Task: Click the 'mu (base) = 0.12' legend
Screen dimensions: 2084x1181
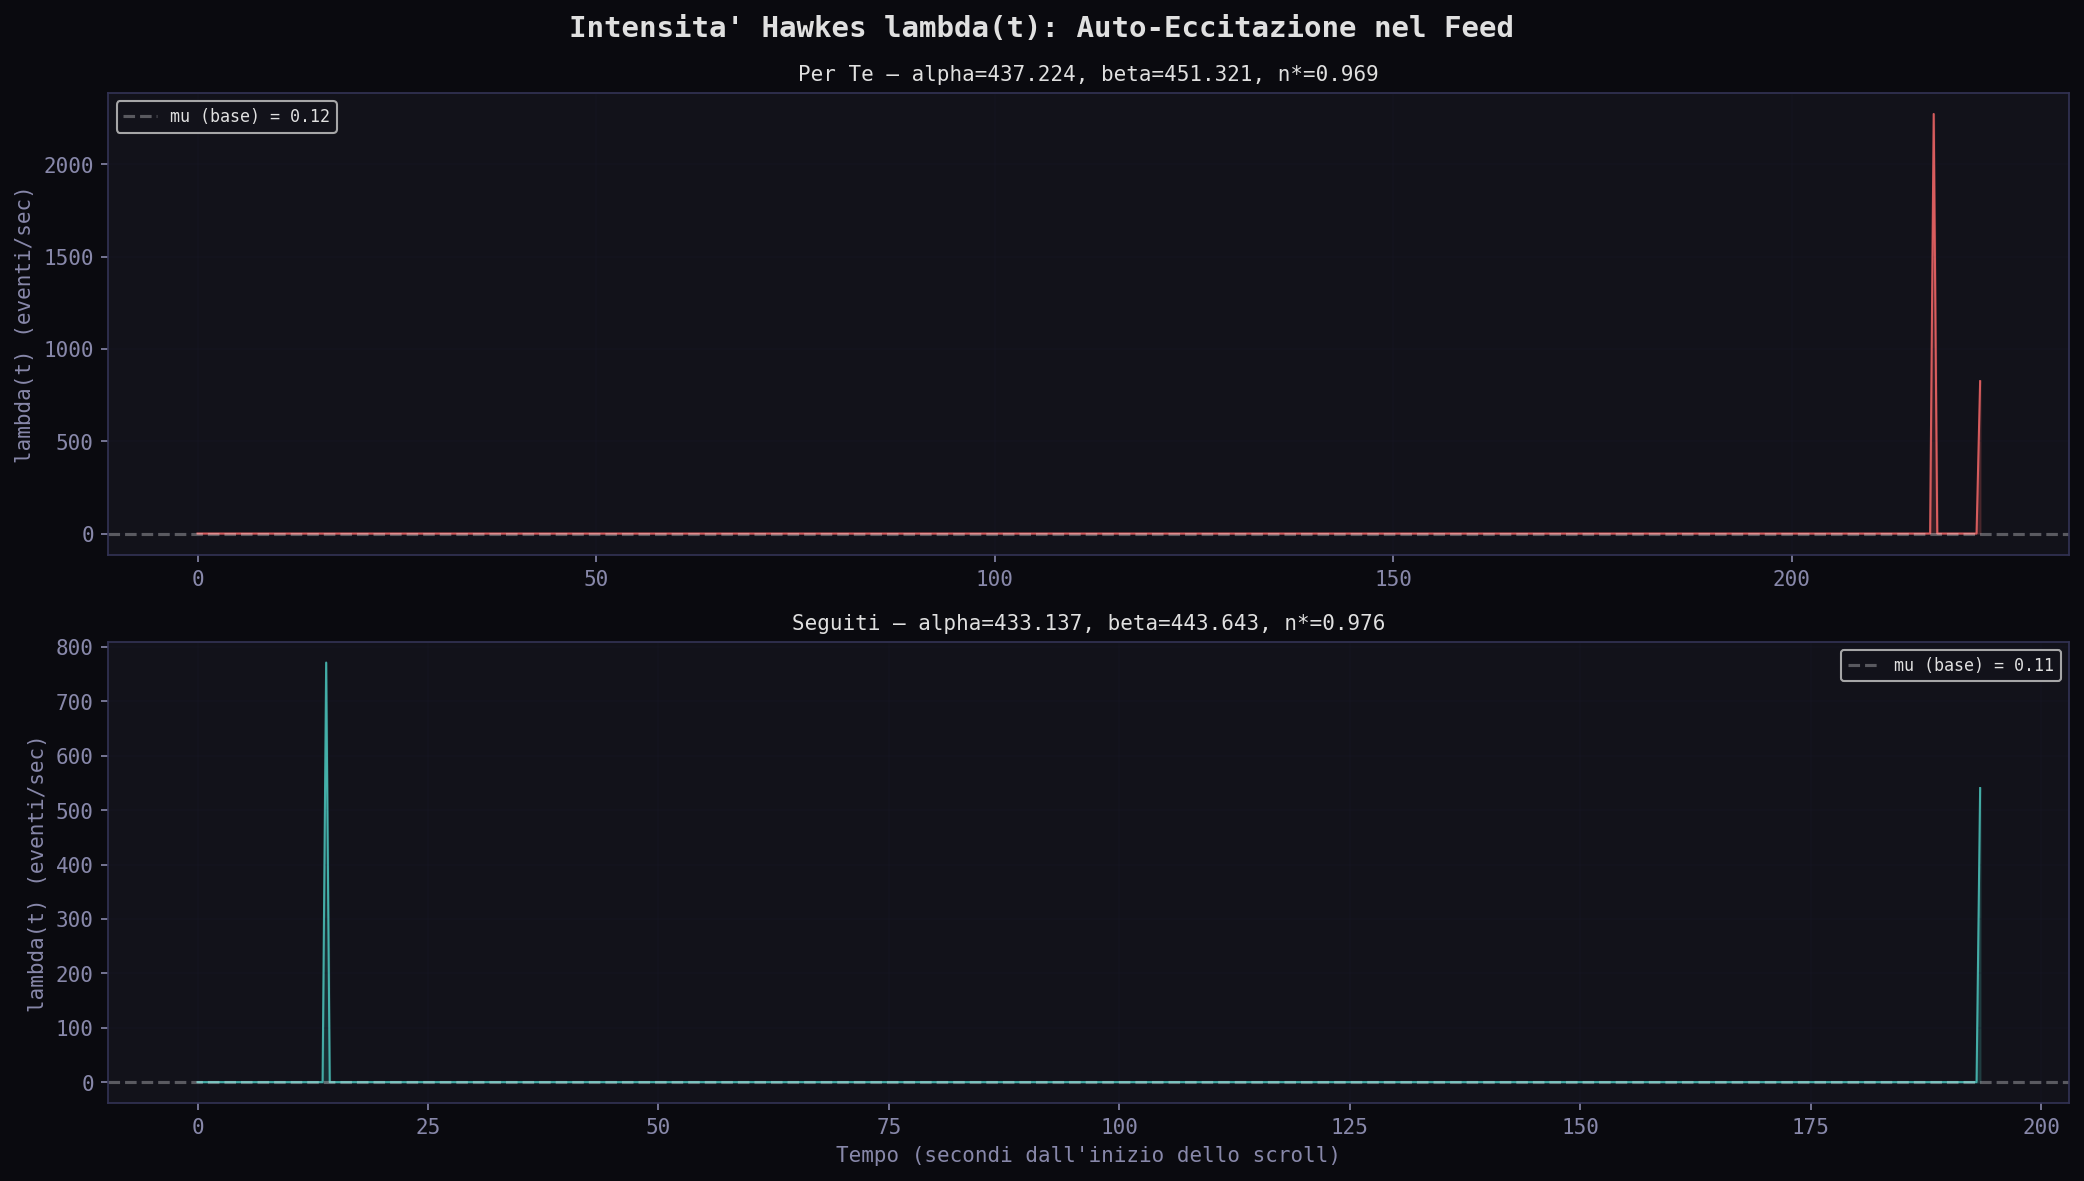Action: pos(227,117)
